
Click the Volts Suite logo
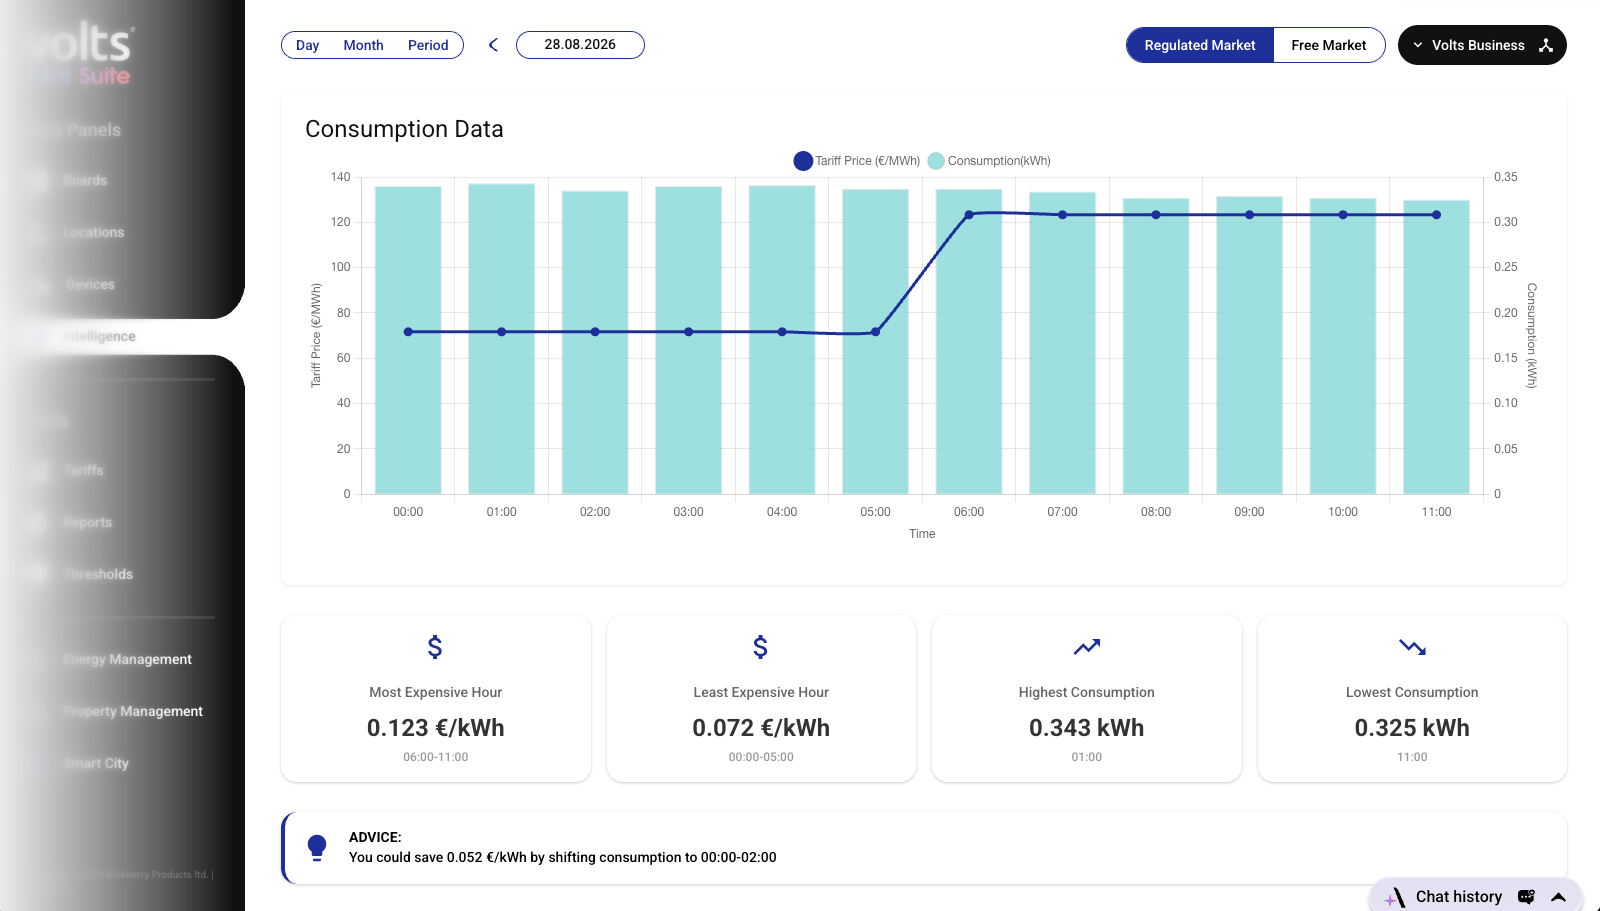[x=82, y=56]
